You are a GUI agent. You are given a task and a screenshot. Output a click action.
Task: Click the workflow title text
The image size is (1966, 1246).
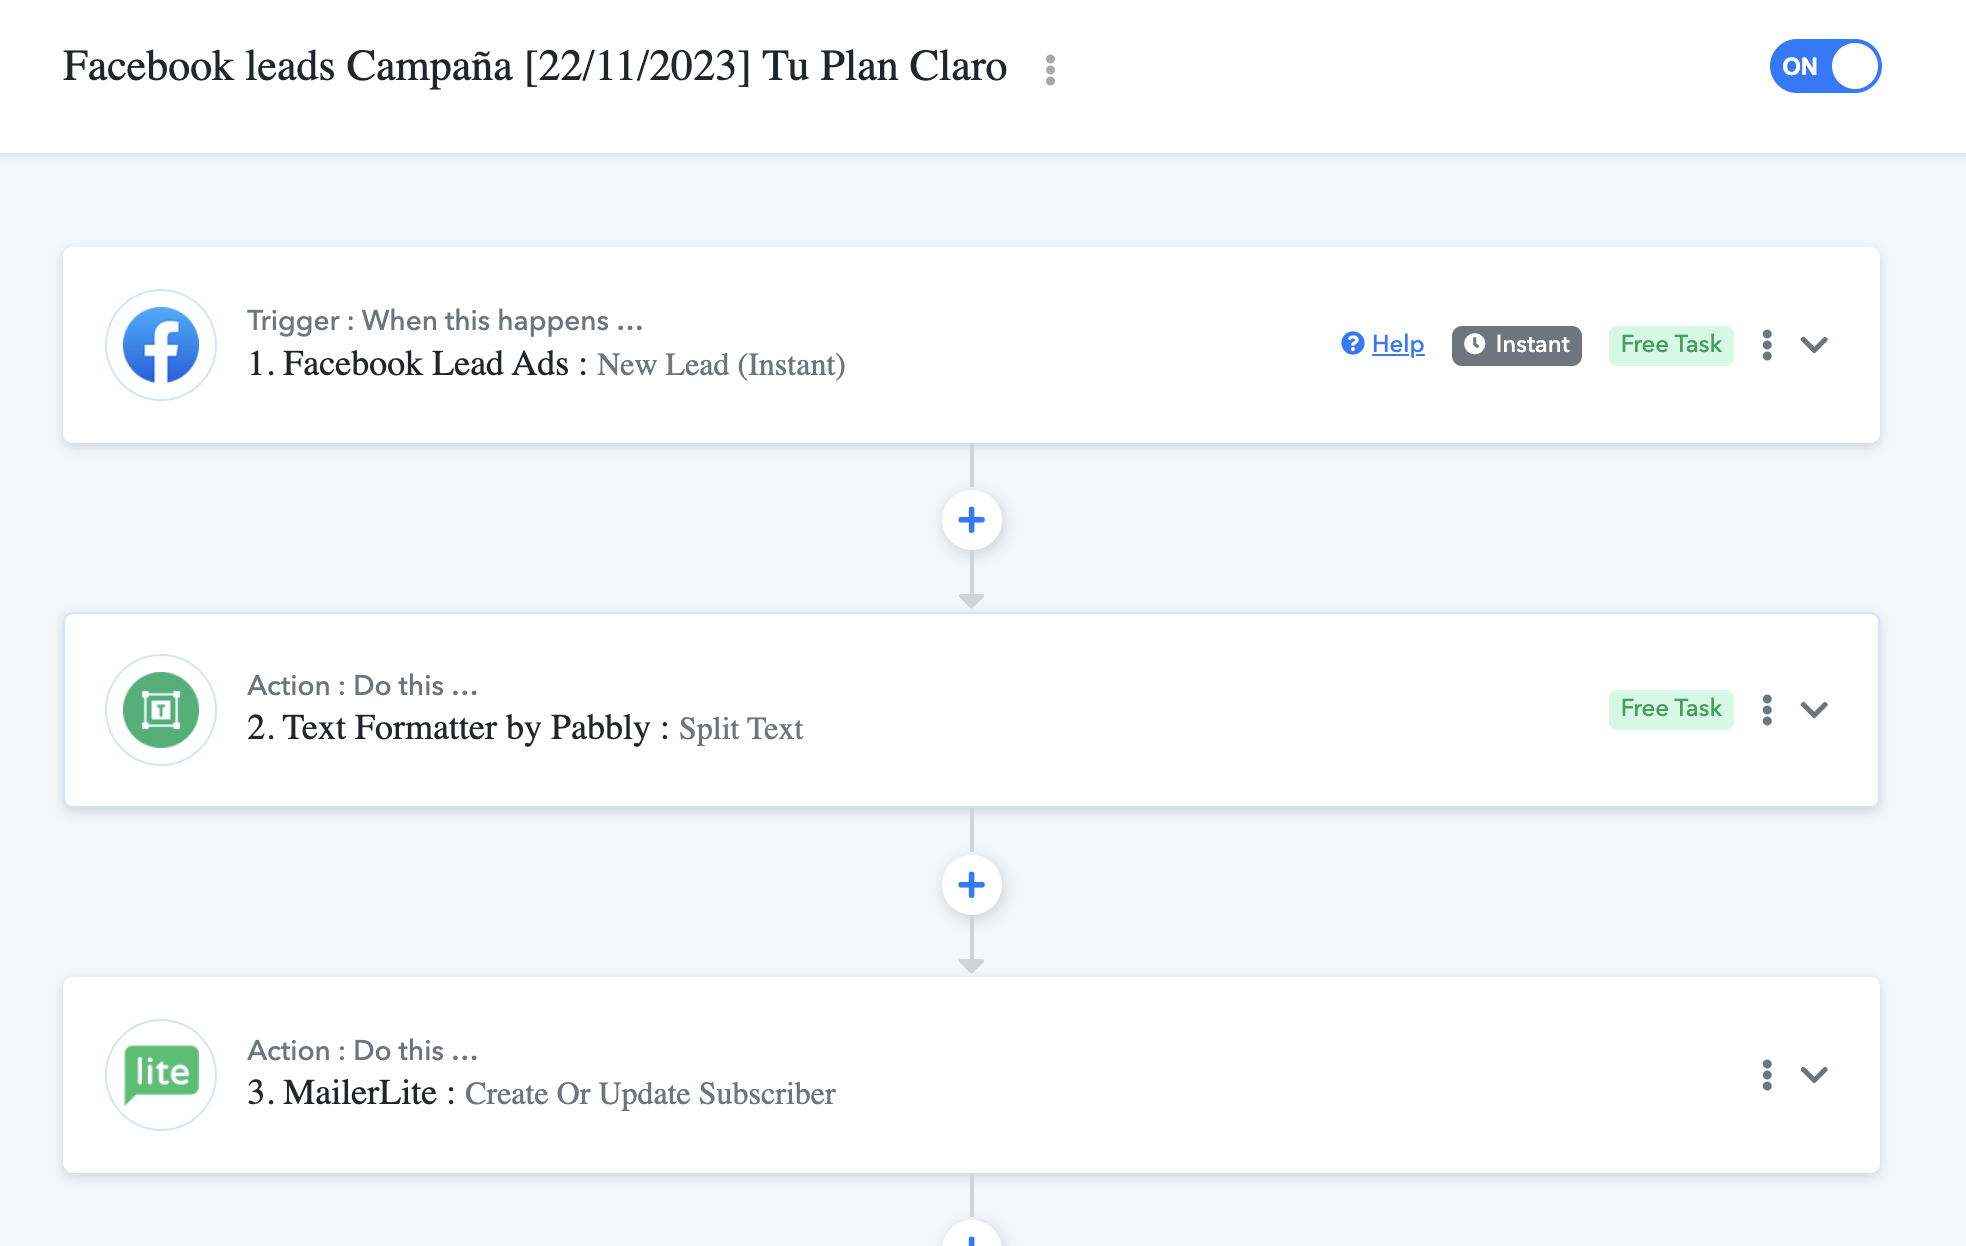click(535, 66)
